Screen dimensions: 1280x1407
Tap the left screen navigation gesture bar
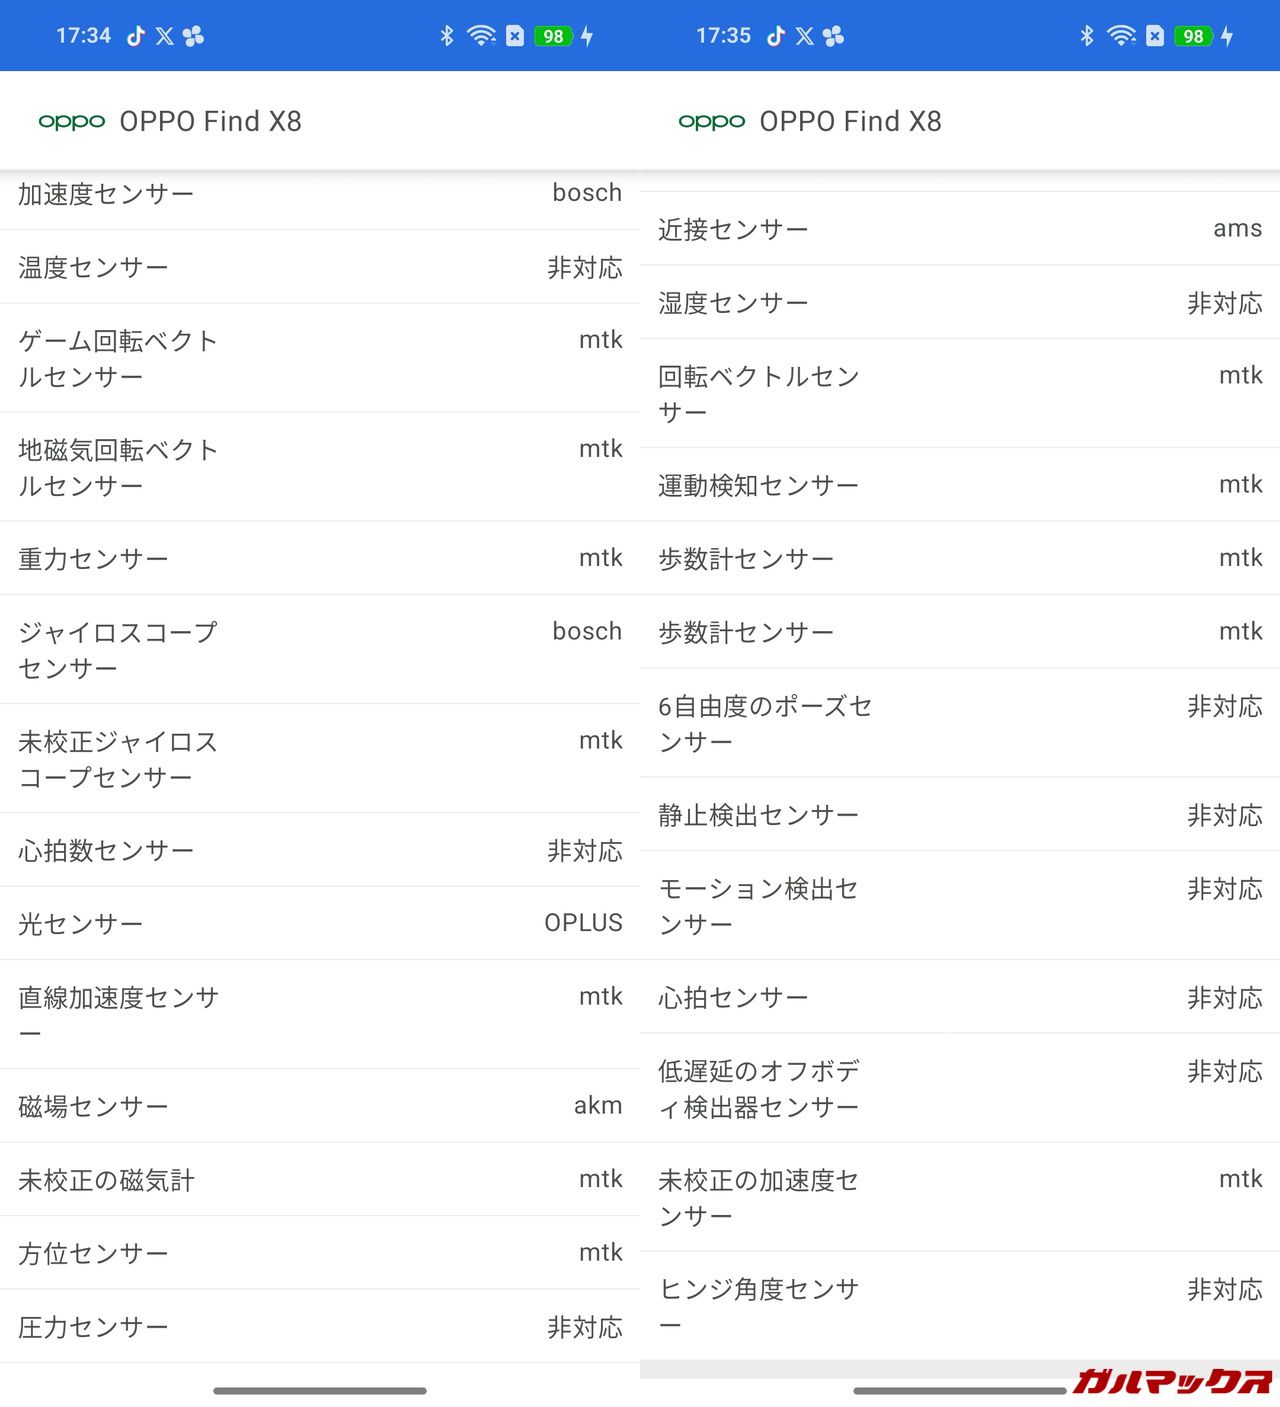click(320, 1390)
